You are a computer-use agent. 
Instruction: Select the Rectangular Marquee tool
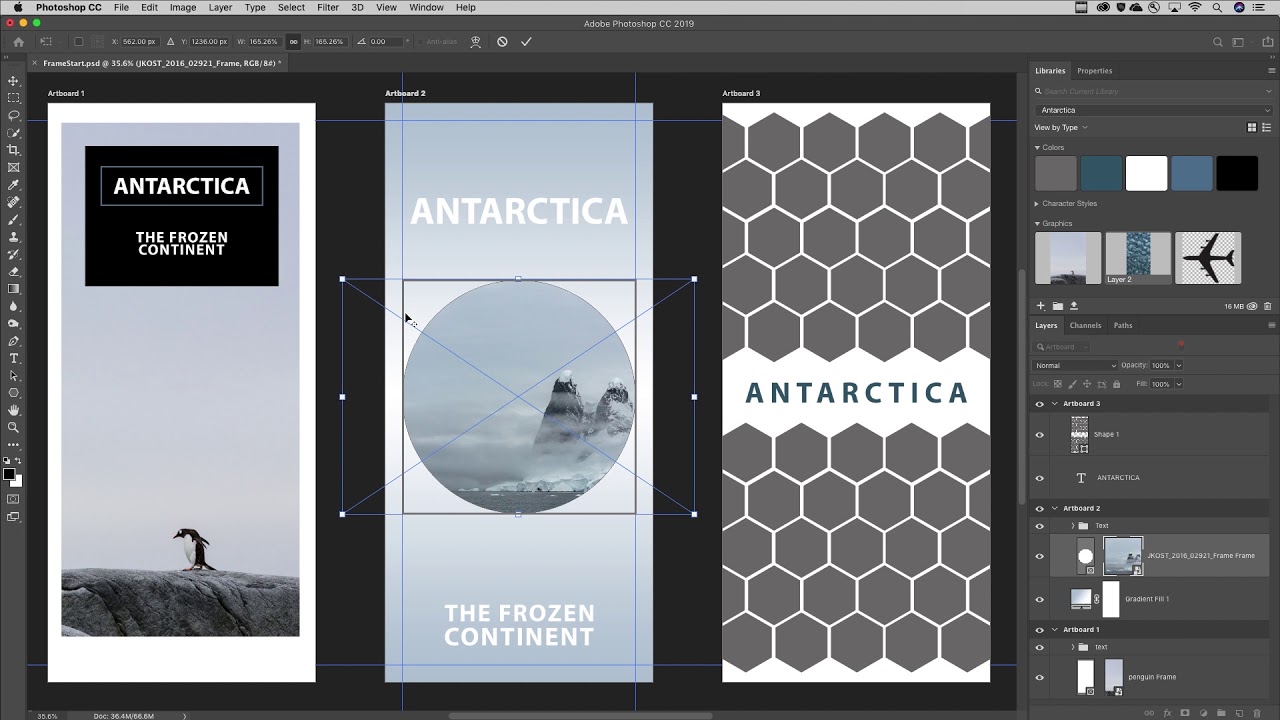13,98
